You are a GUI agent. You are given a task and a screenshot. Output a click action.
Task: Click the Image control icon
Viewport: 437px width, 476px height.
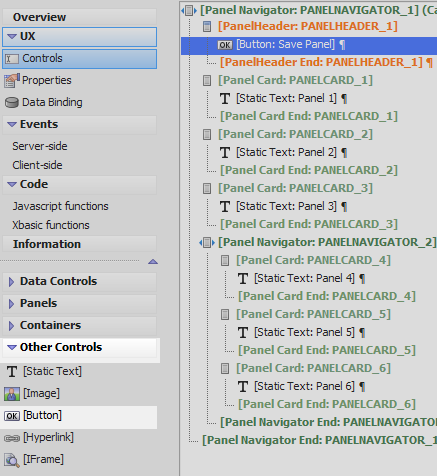(x=12, y=394)
